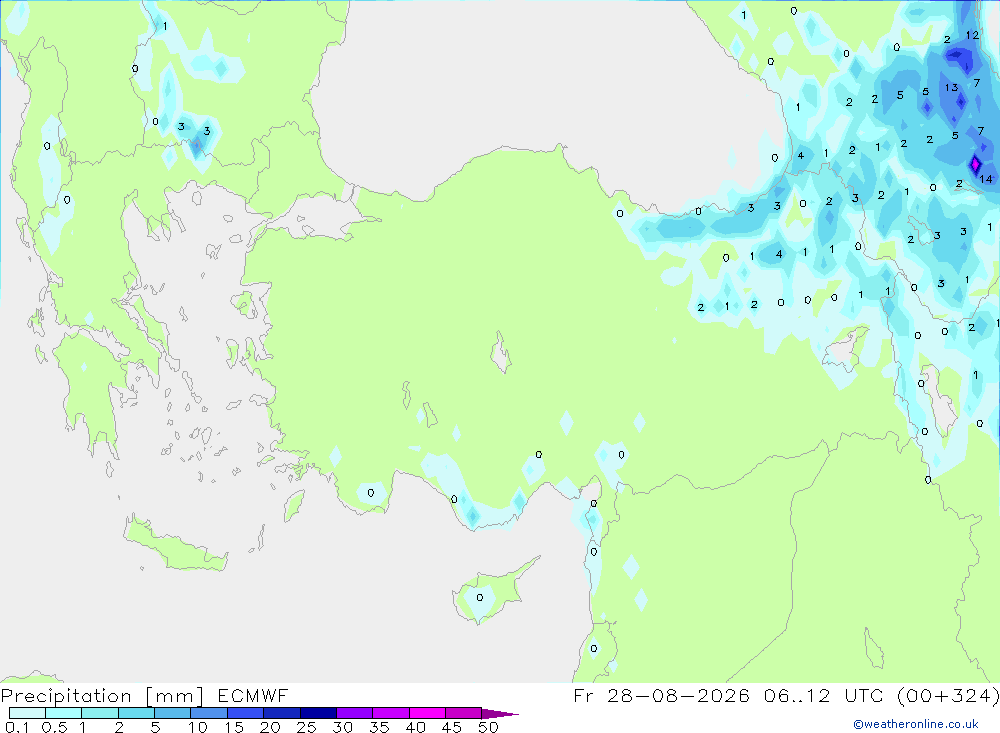Pick the 40–45 mm legend color box

427,713
